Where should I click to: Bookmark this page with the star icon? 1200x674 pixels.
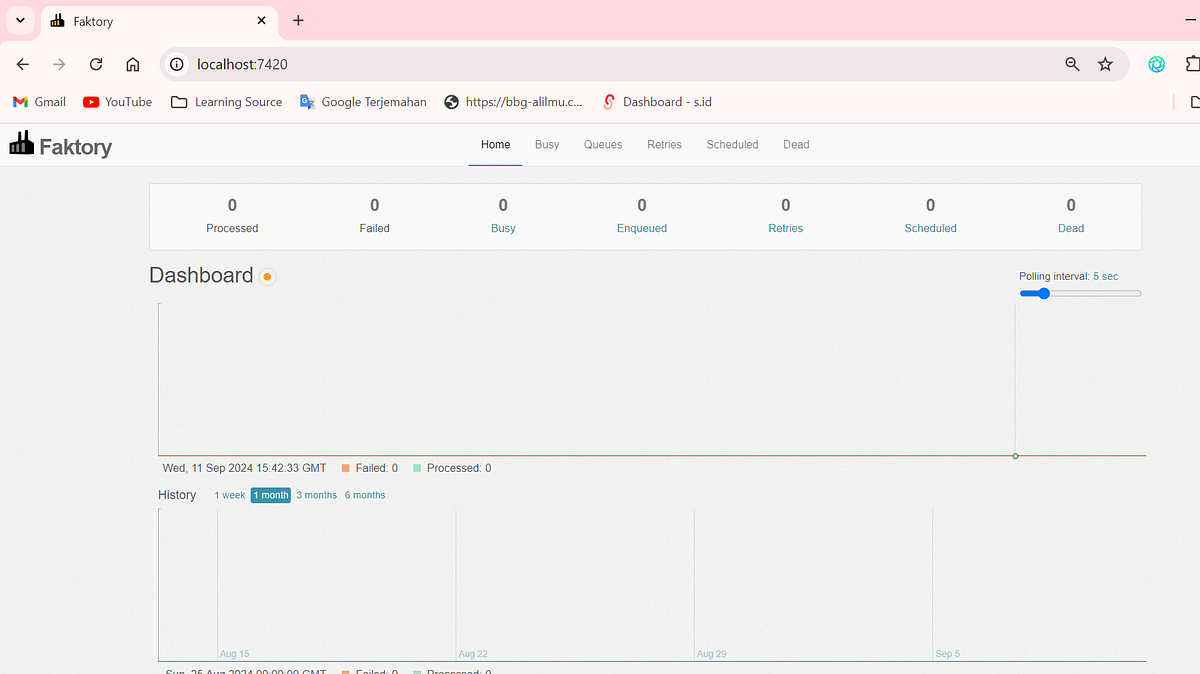[1105, 64]
